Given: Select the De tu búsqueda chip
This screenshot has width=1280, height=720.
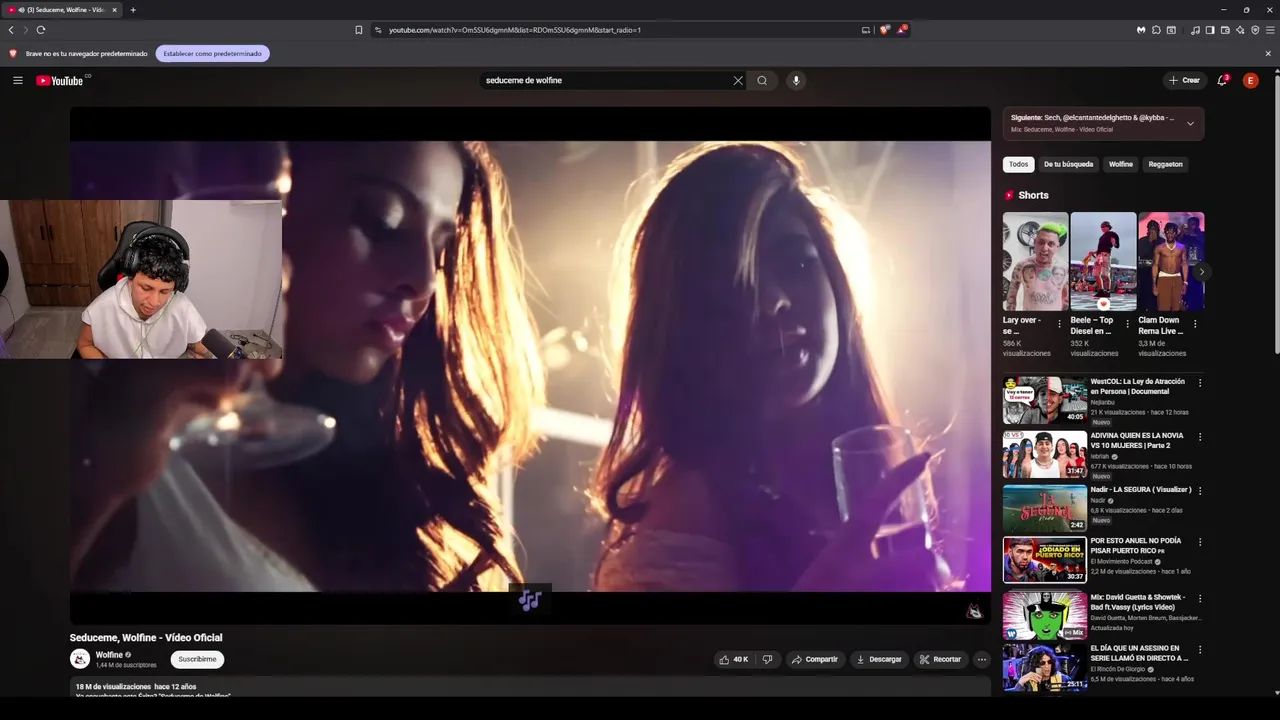Looking at the screenshot, I should point(1068,164).
